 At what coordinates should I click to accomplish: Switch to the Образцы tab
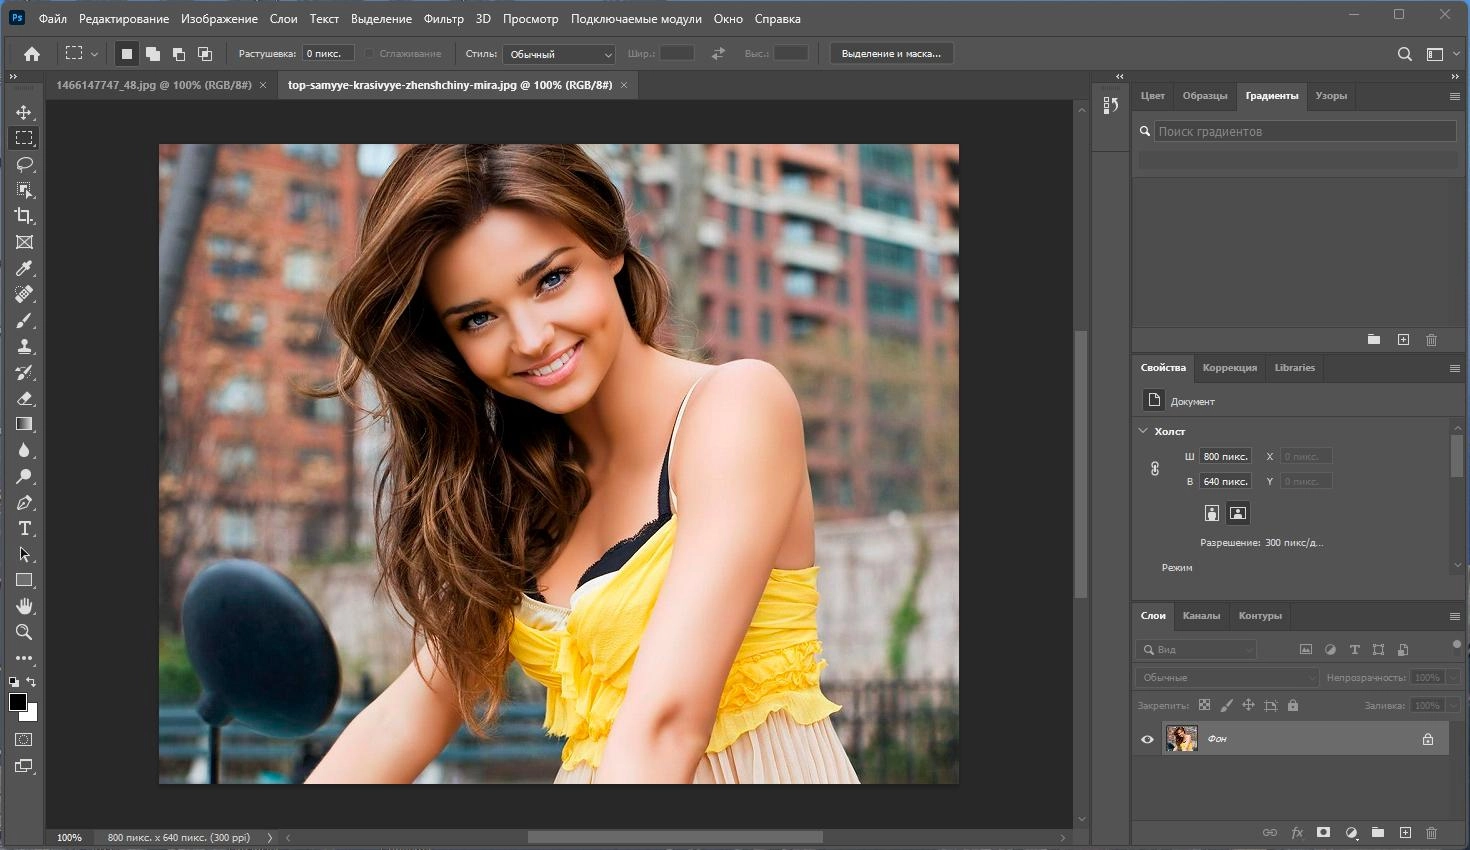pyautogui.click(x=1204, y=96)
